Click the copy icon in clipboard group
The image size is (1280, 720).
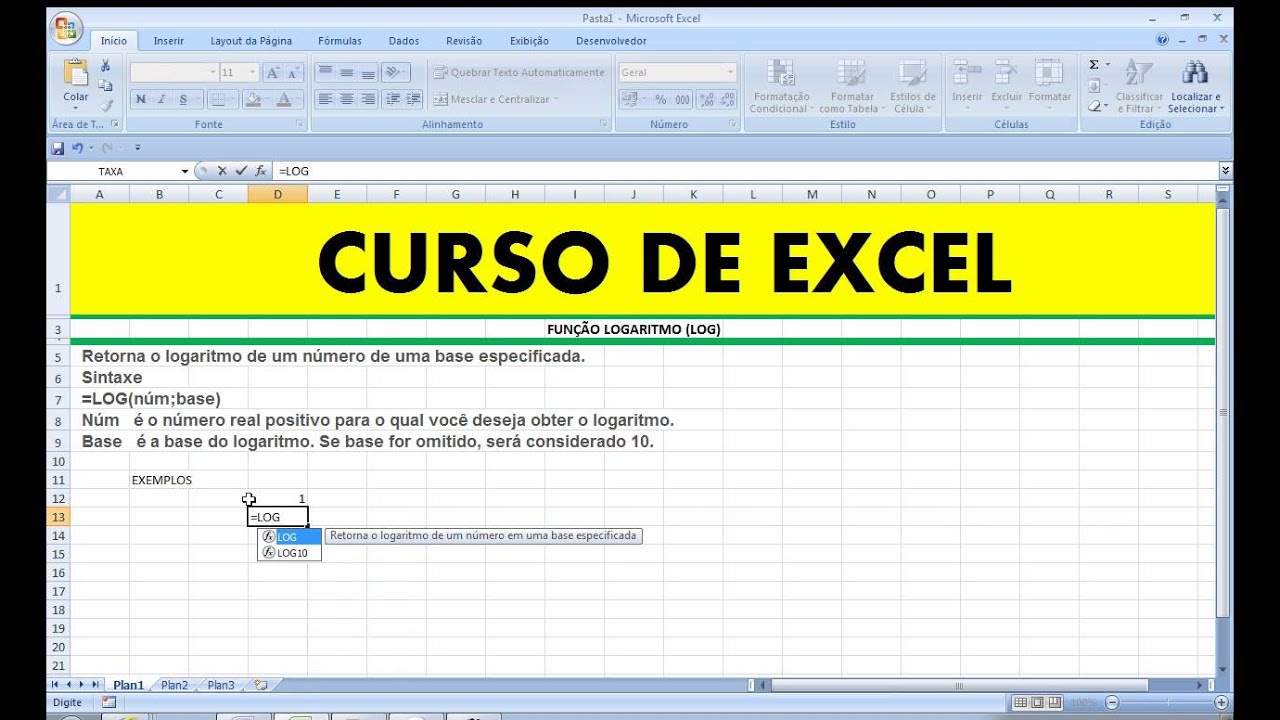[105, 85]
